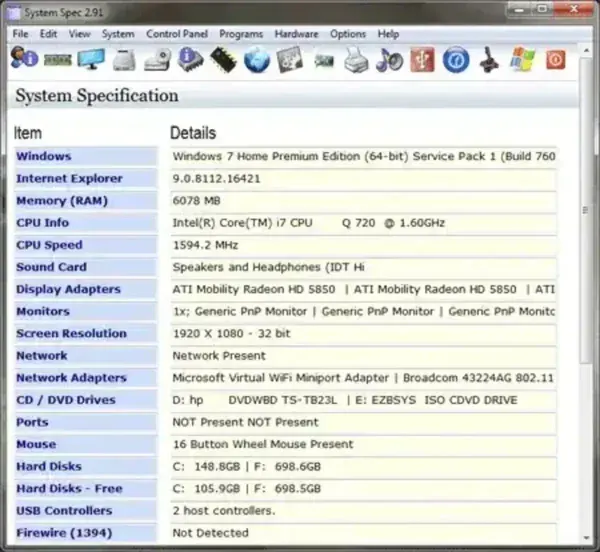Open the File menu

[x=20, y=34]
